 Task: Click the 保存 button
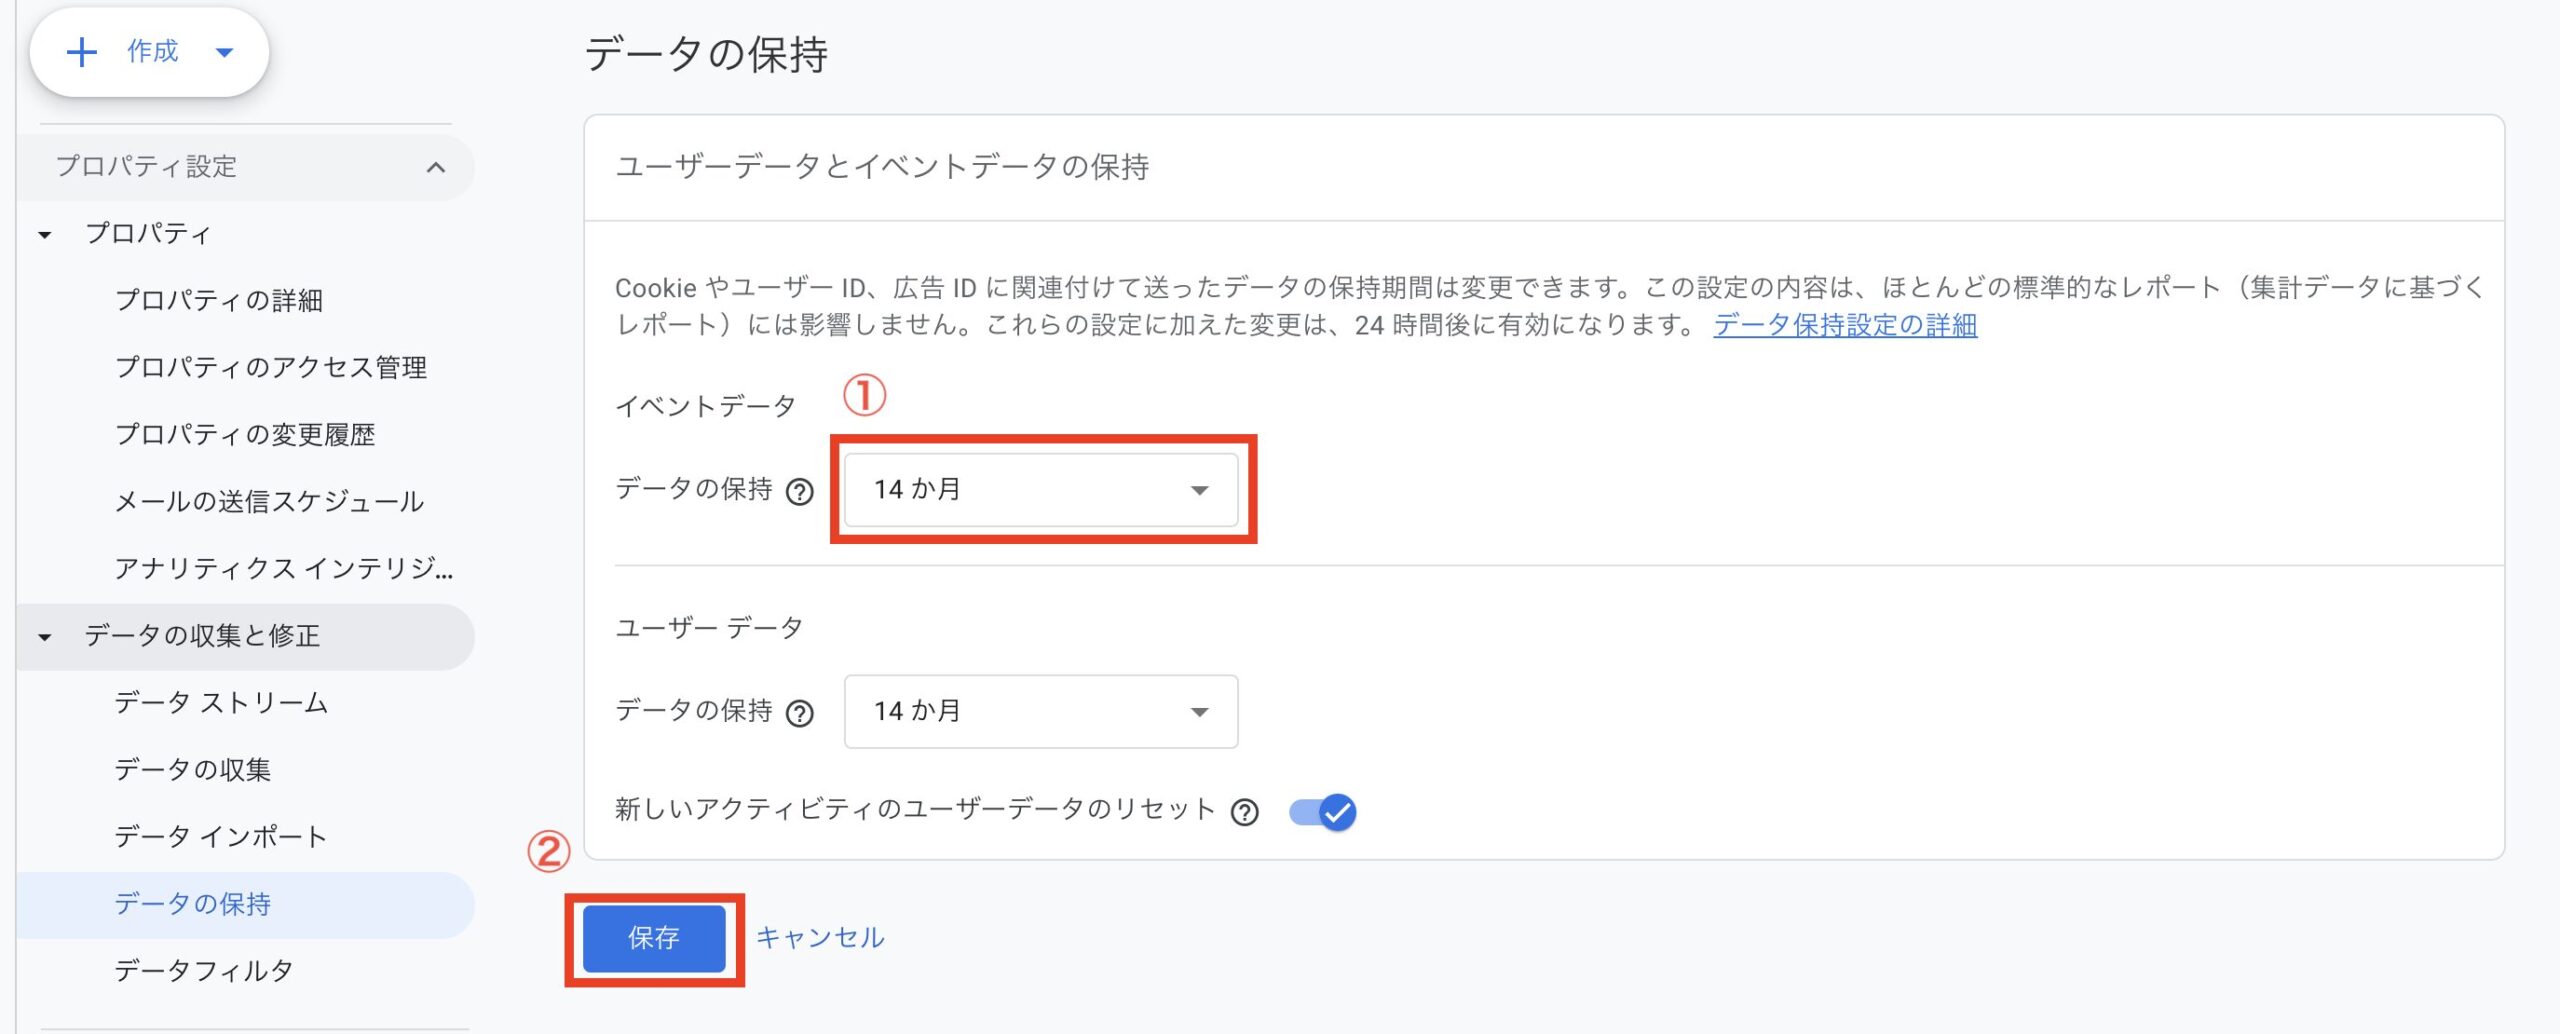click(654, 938)
